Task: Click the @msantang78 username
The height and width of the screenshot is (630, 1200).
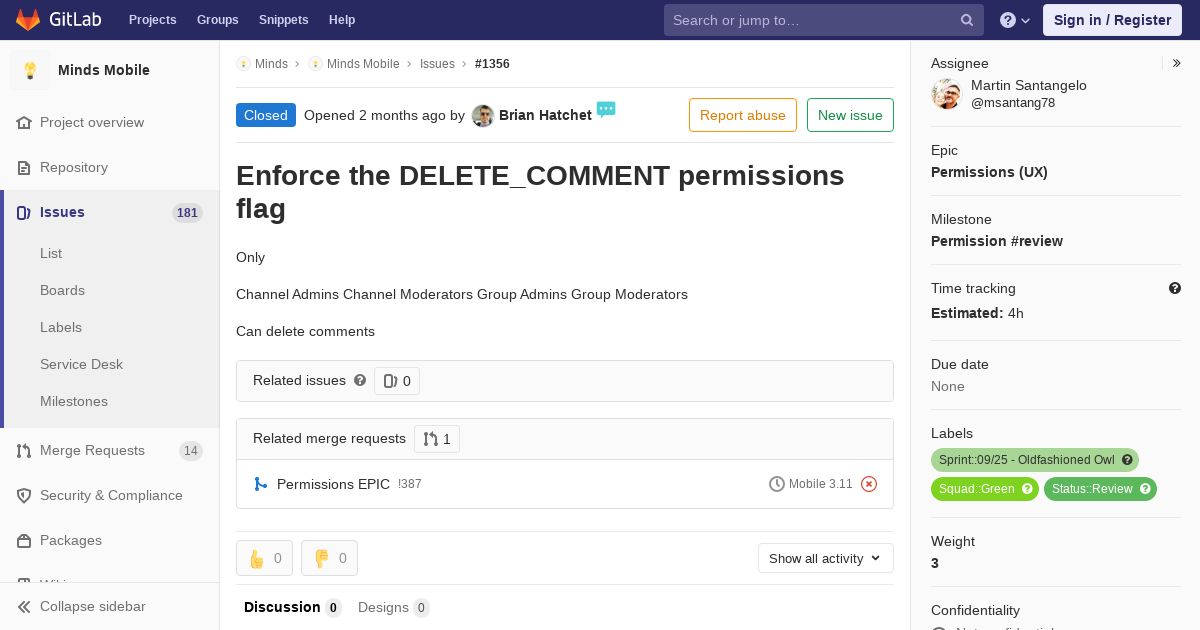Action: click(x=1013, y=103)
